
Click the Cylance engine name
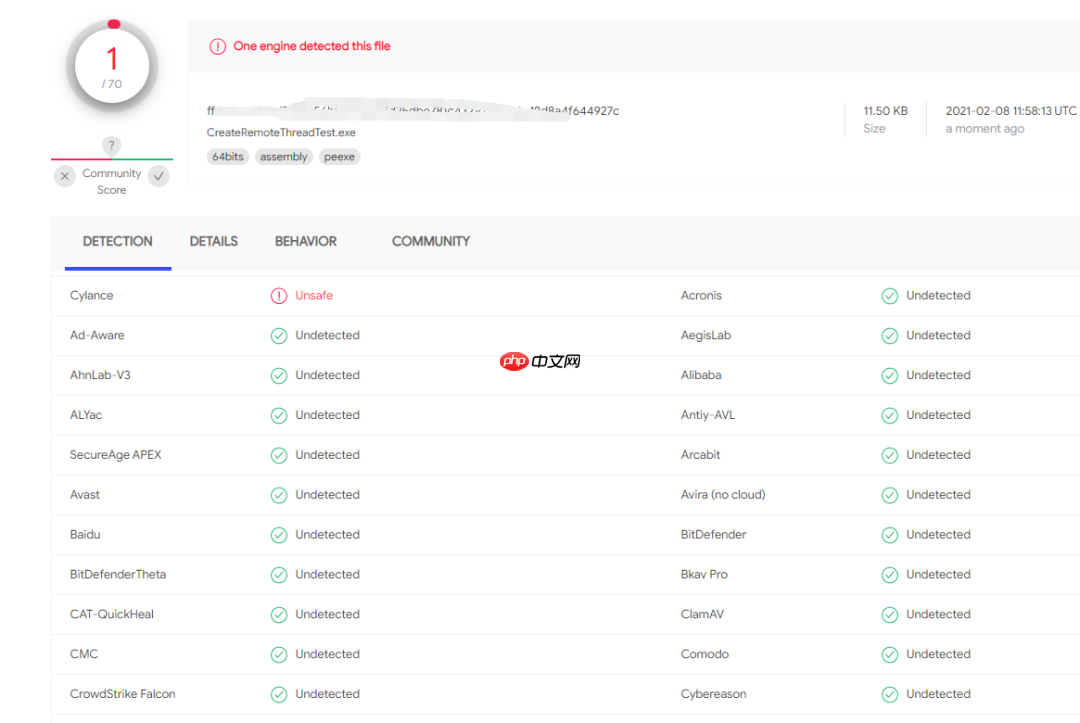(92, 295)
